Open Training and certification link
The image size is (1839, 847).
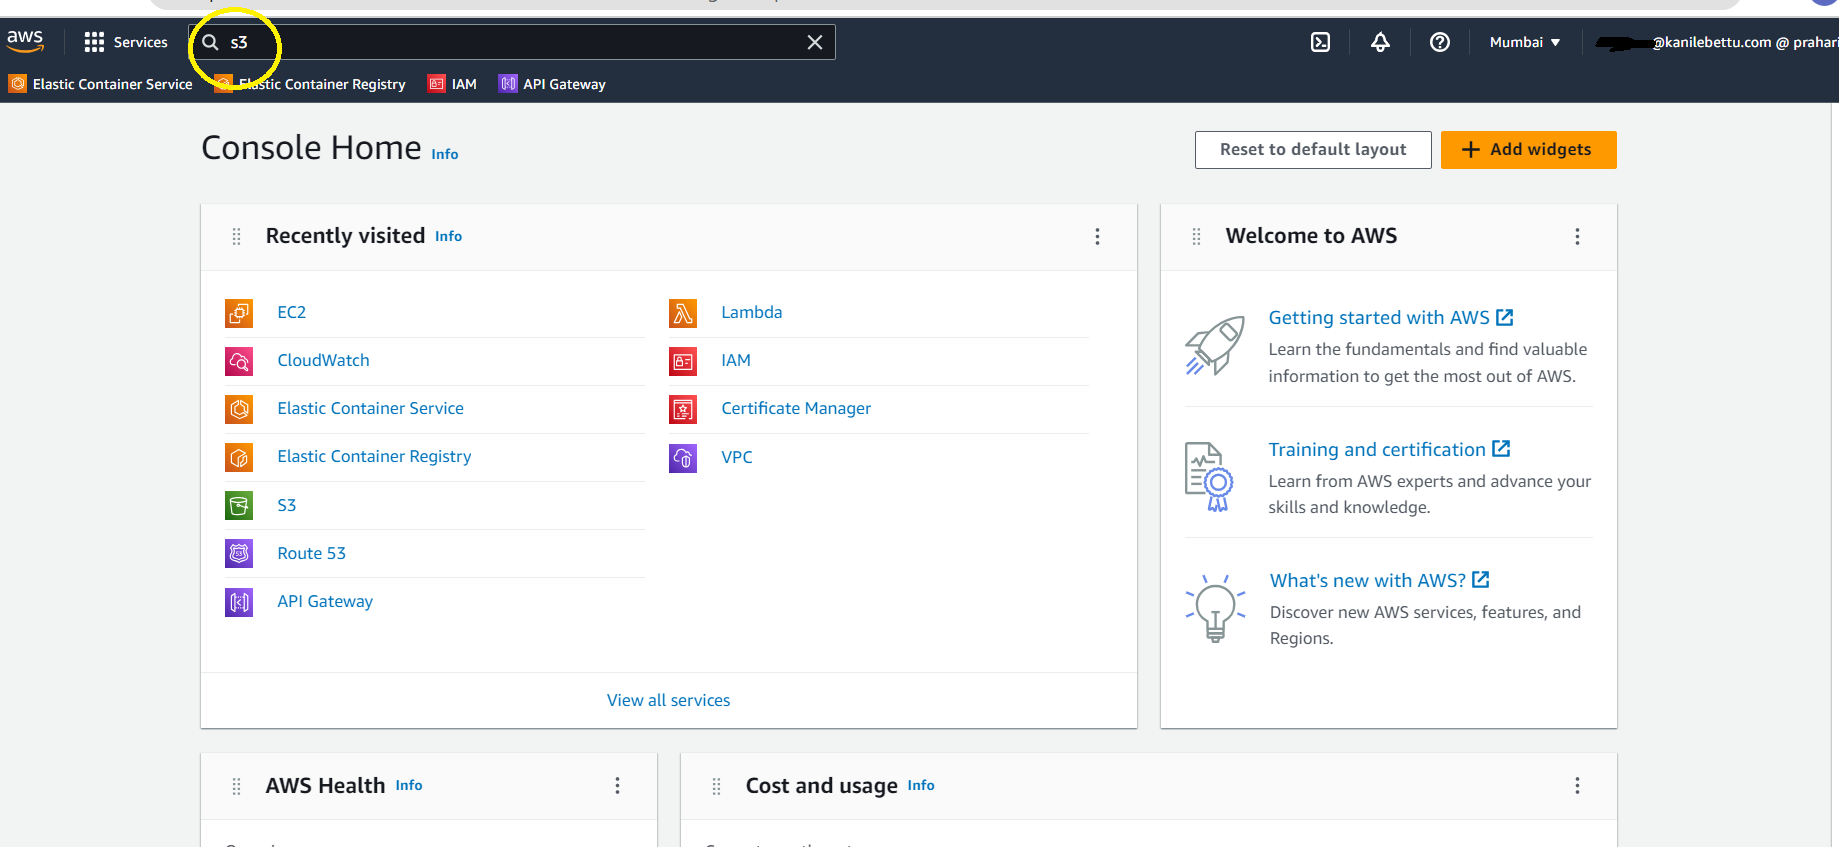[x=1389, y=449]
